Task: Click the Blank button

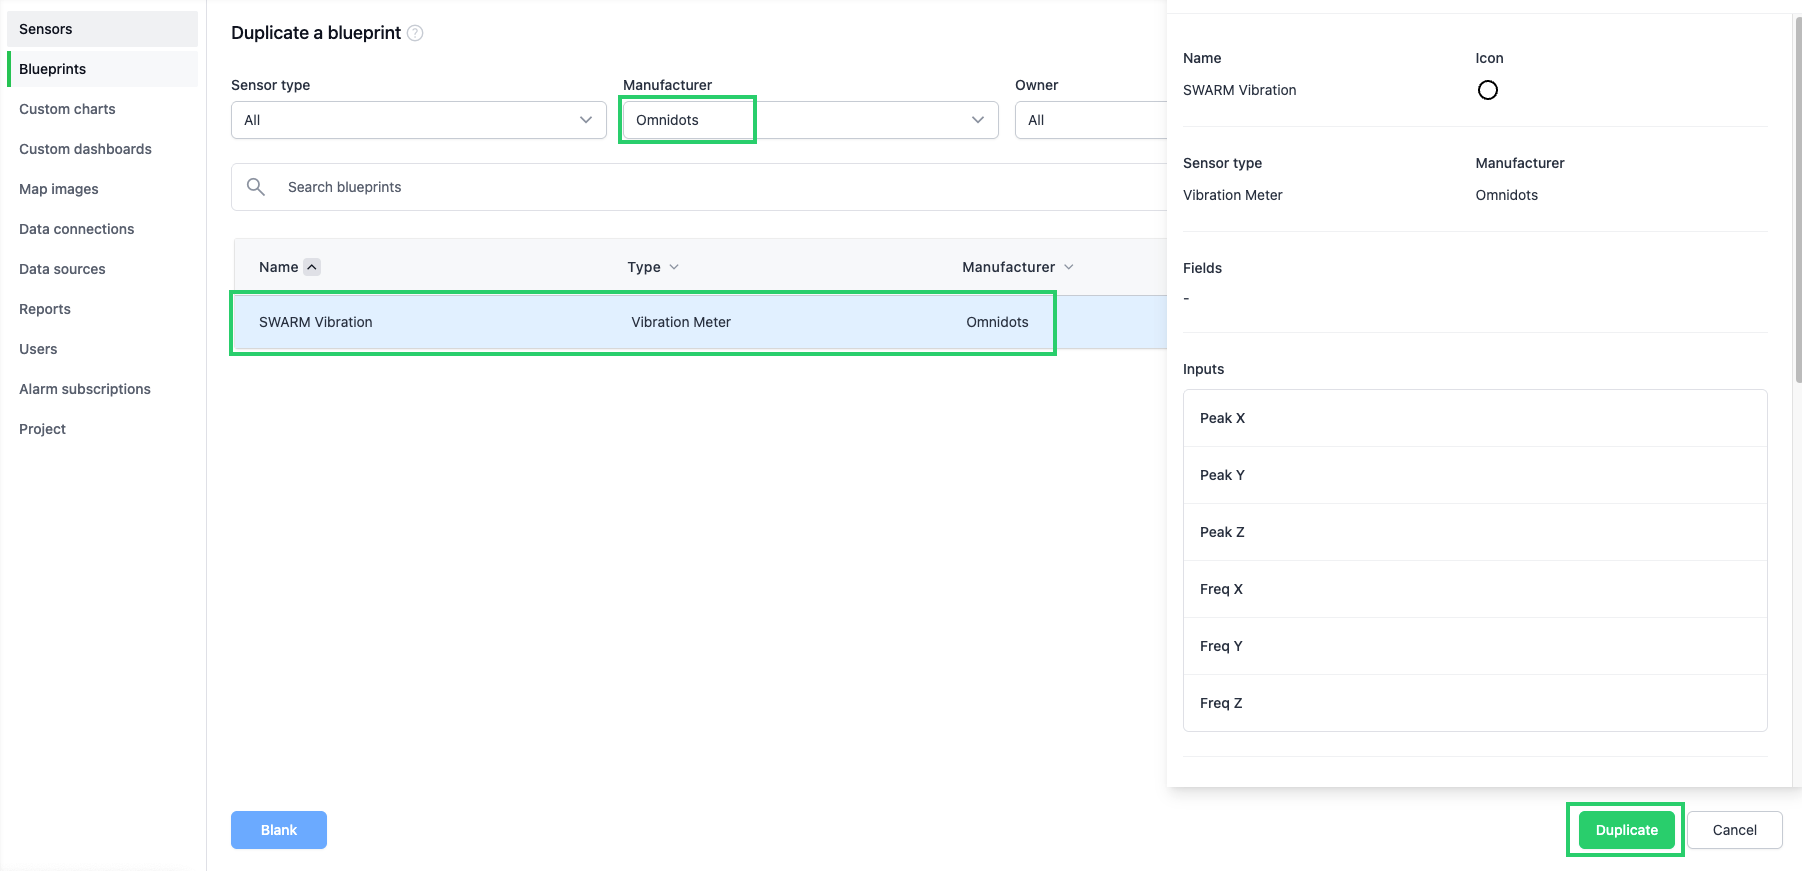Action: coord(279,830)
